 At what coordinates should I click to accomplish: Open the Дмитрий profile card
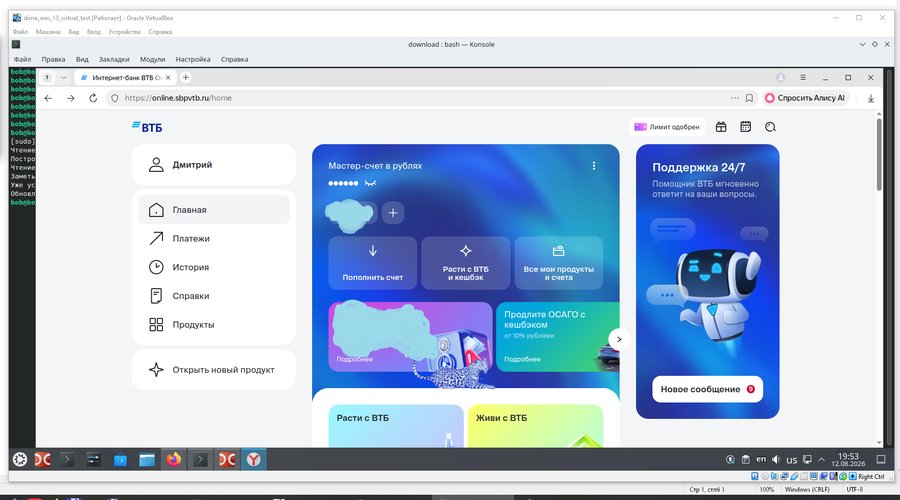pos(214,165)
